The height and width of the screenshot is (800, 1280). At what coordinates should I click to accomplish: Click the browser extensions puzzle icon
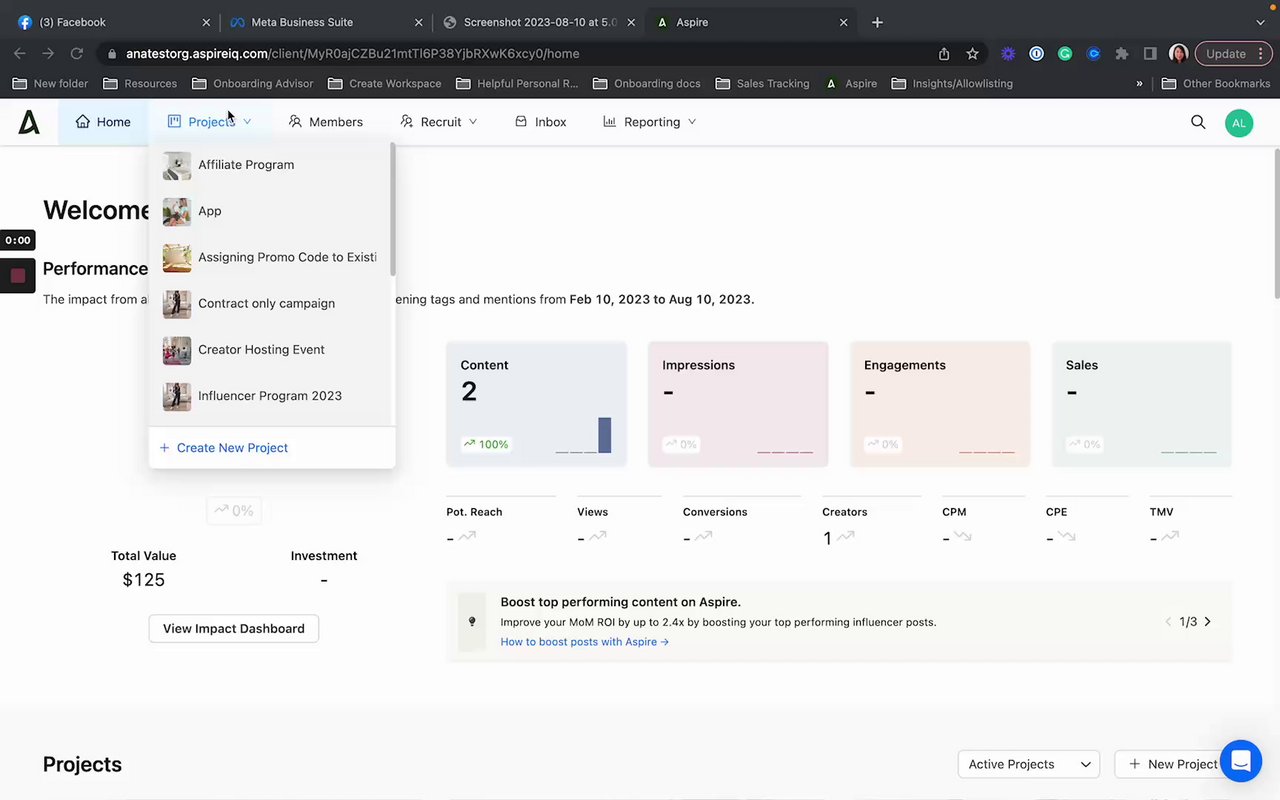click(1122, 54)
